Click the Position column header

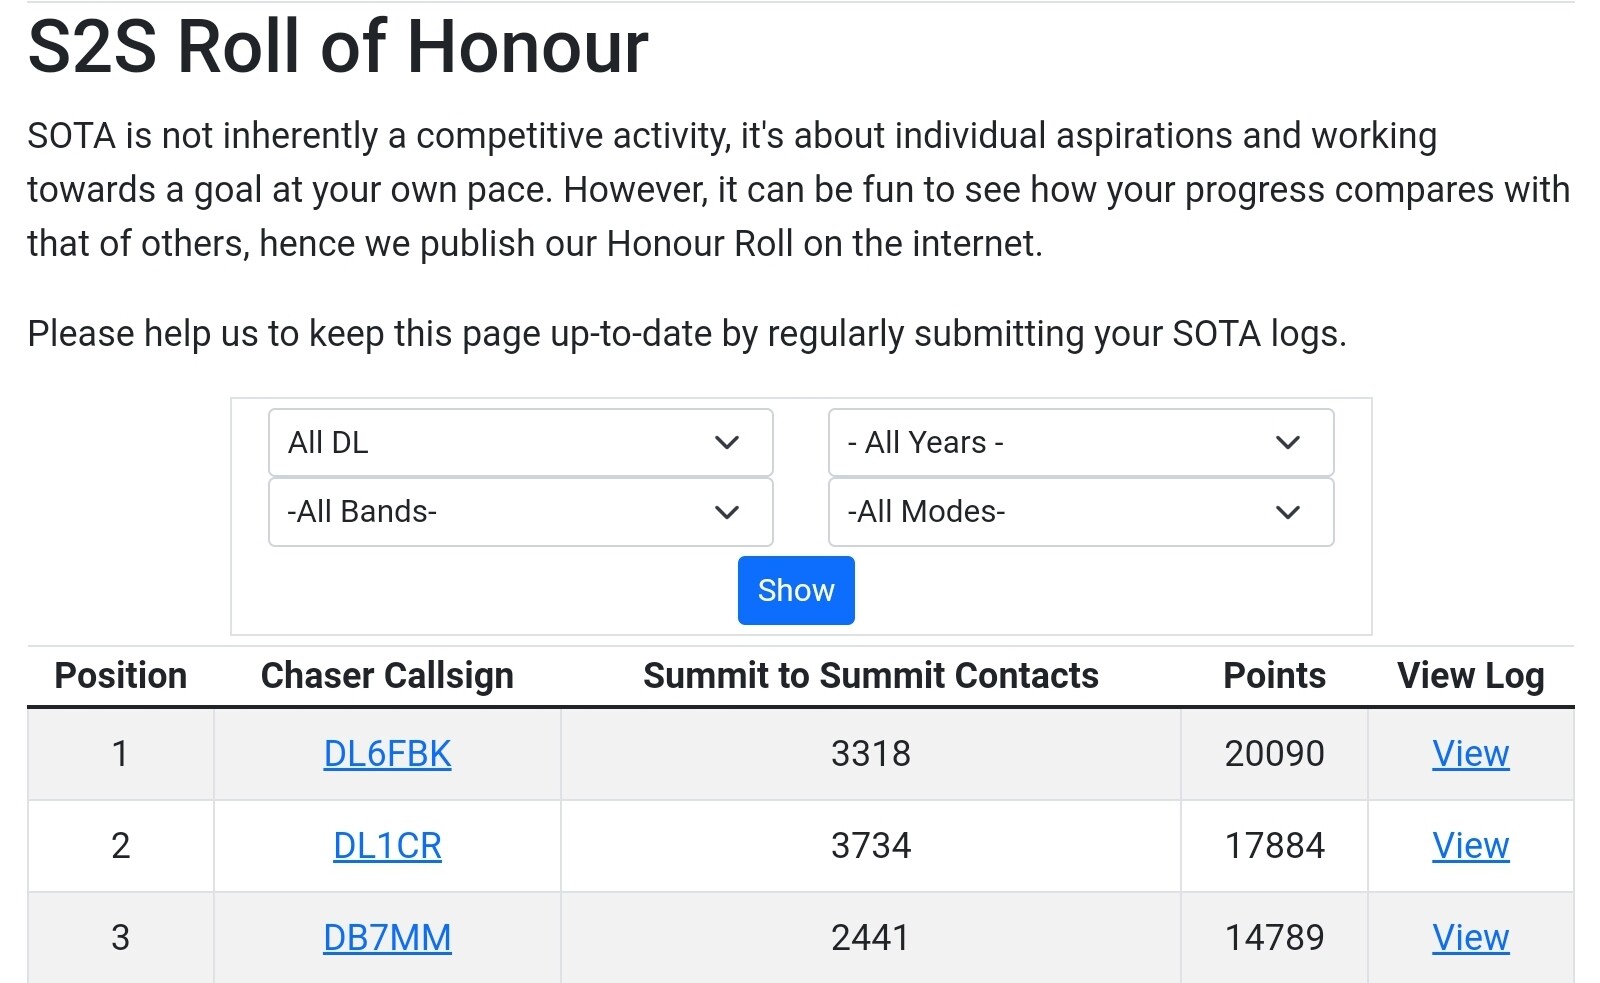[x=120, y=676]
